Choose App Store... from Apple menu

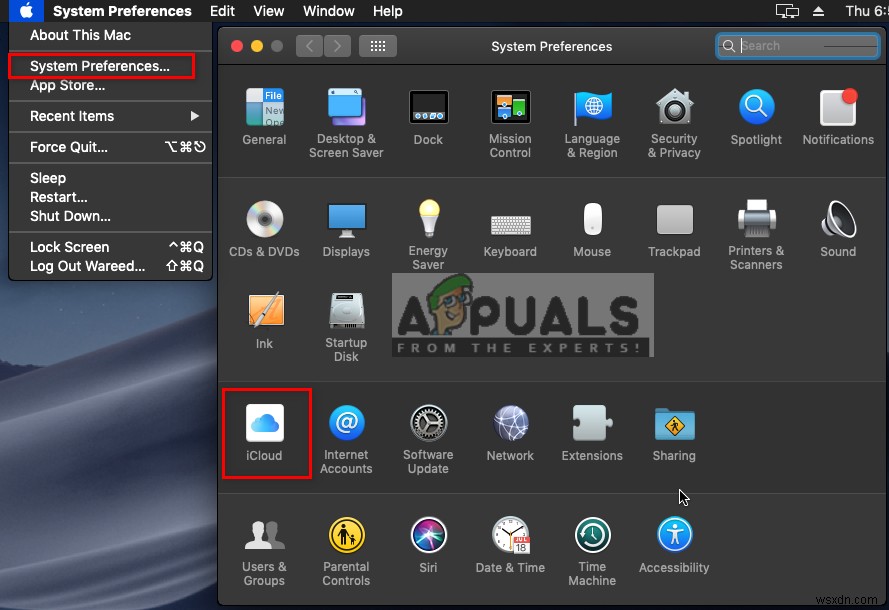point(111,86)
